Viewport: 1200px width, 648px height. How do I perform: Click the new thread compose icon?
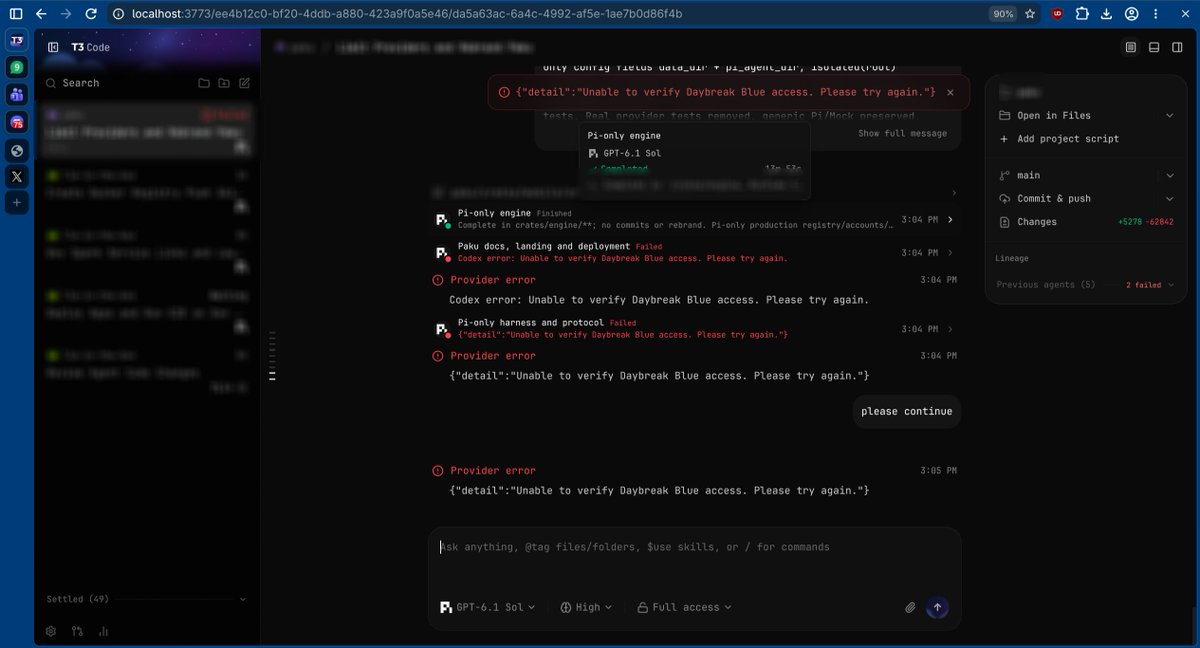click(245, 83)
